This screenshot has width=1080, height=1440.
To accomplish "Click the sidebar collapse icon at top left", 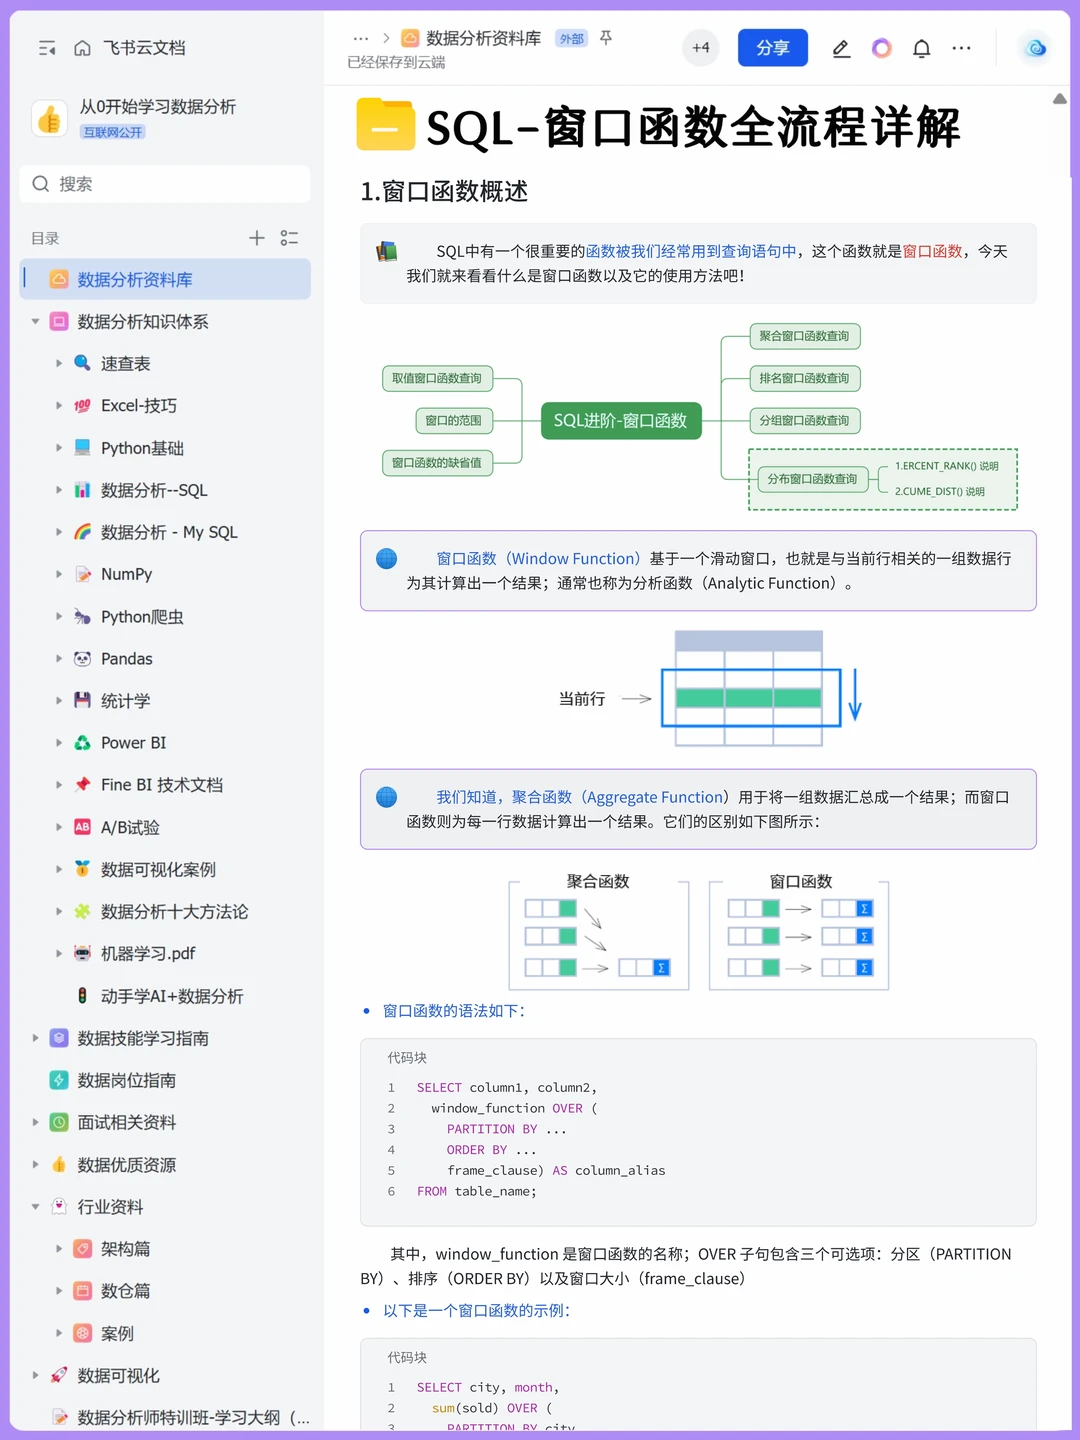I will tap(46, 47).
